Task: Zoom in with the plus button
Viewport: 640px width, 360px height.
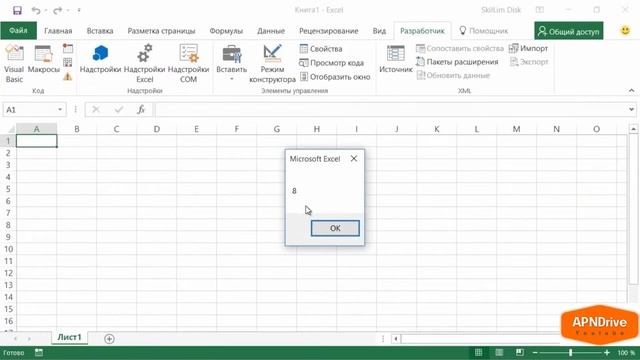Action: [x=607, y=353]
